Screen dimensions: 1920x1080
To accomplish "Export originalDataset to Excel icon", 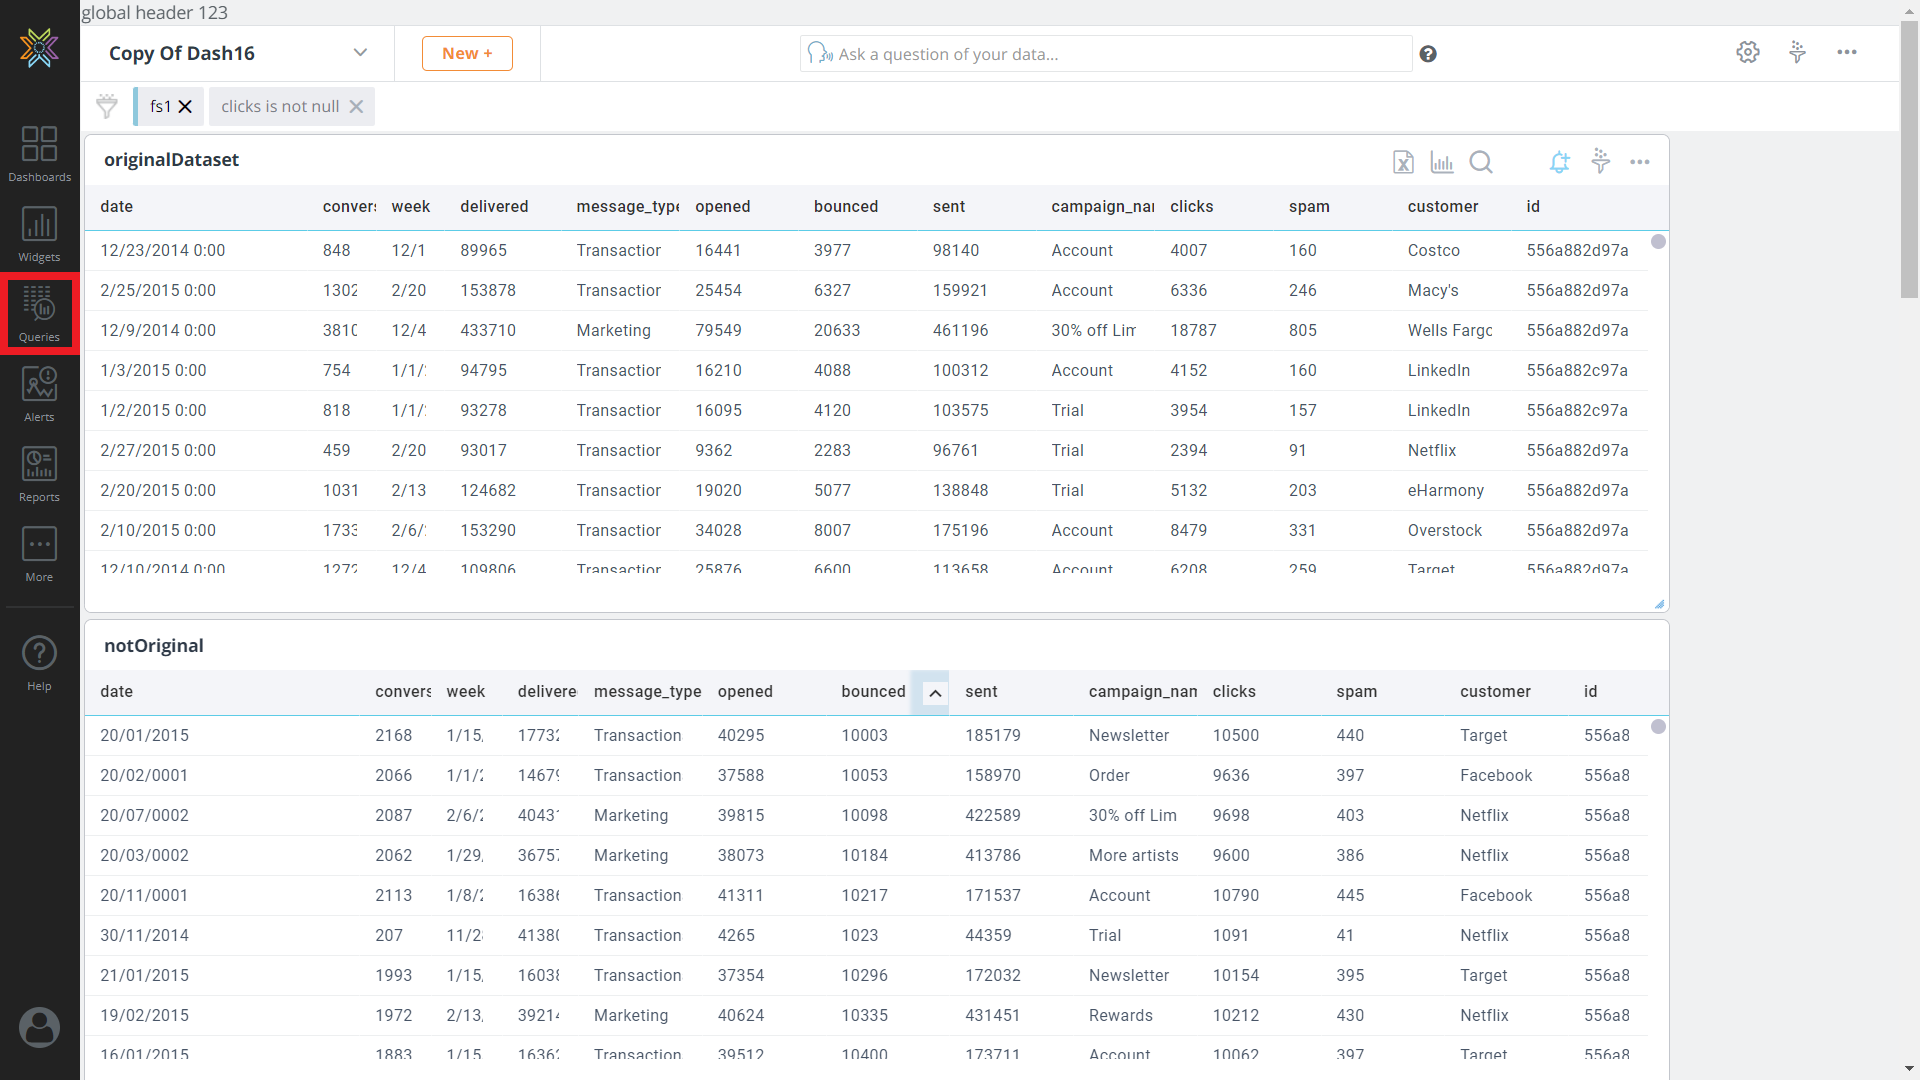I will 1403,162.
